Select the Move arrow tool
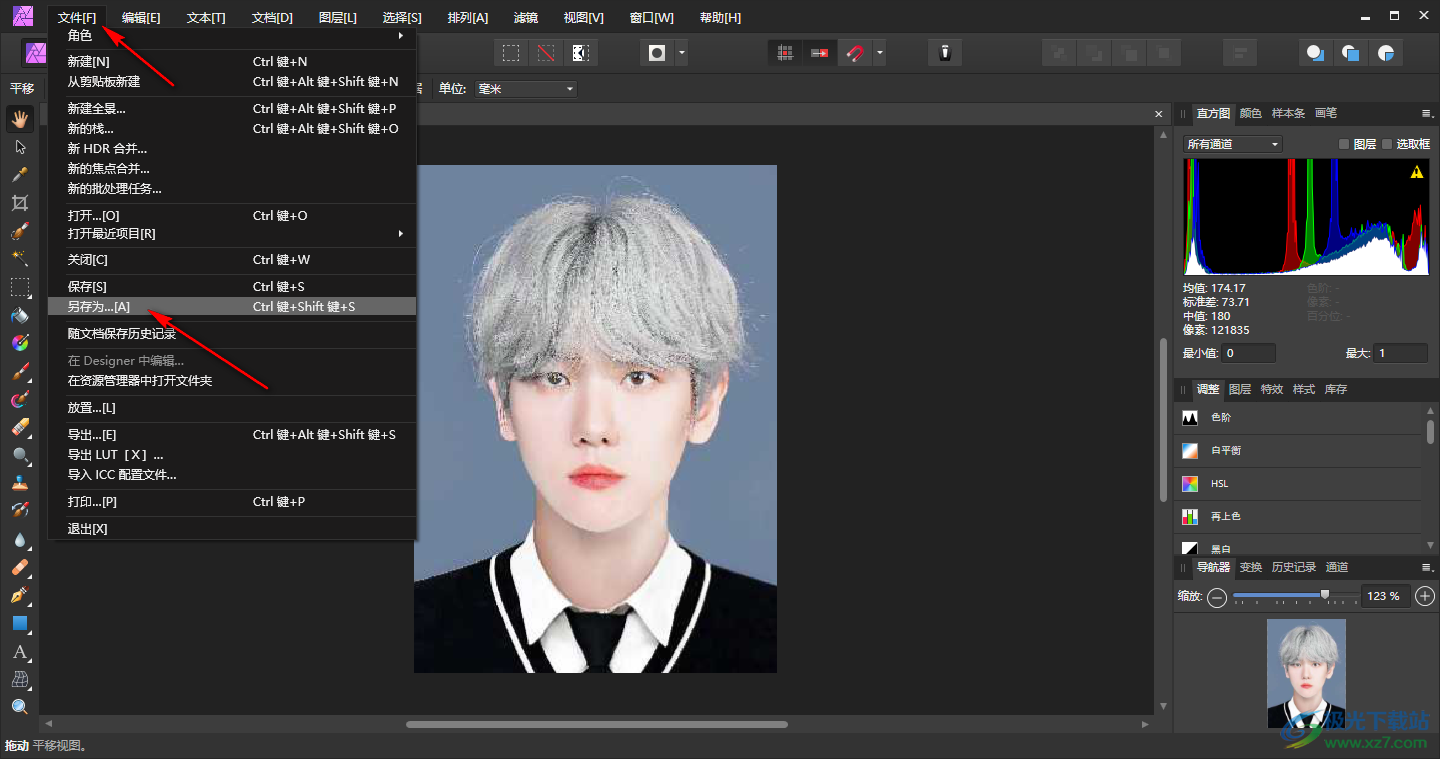This screenshot has height=759, width=1440. [x=19, y=147]
